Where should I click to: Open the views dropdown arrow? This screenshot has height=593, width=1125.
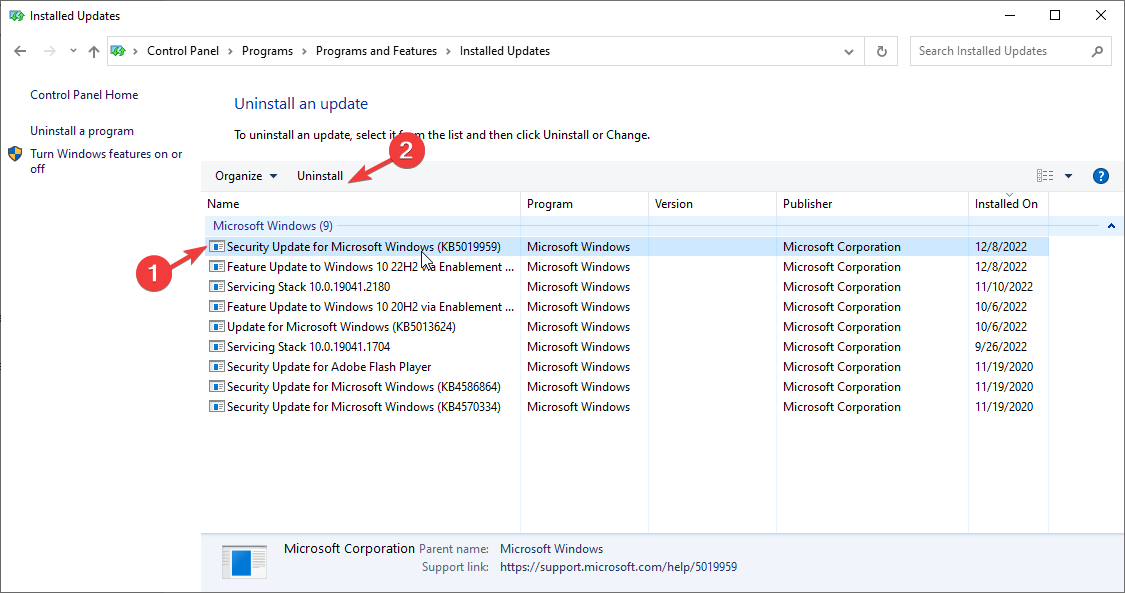pyautogui.click(x=1066, y=175)
